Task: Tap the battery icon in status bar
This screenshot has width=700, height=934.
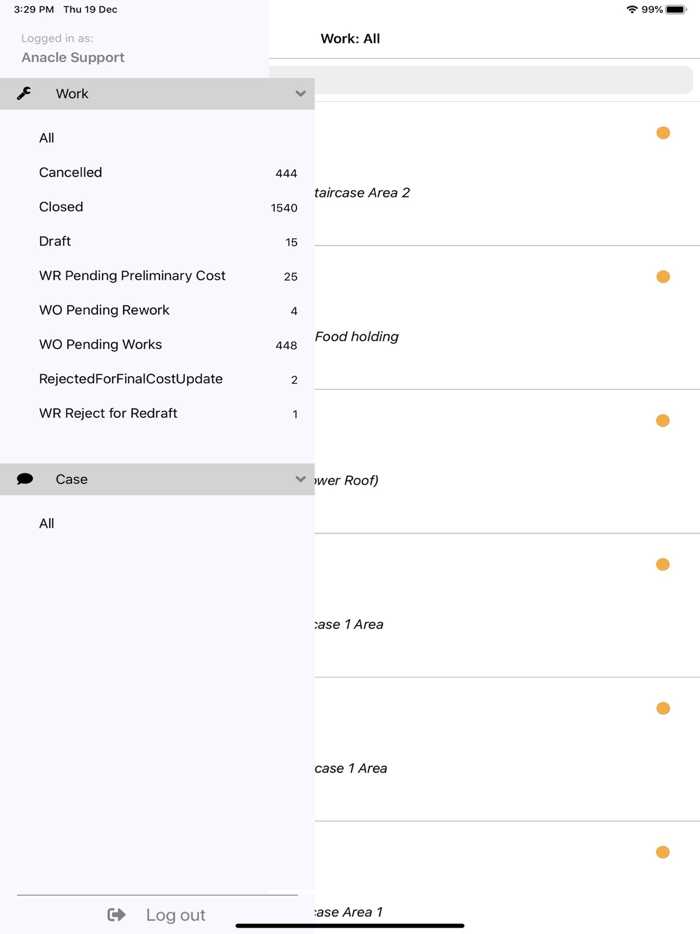Action: pos(677,10)
